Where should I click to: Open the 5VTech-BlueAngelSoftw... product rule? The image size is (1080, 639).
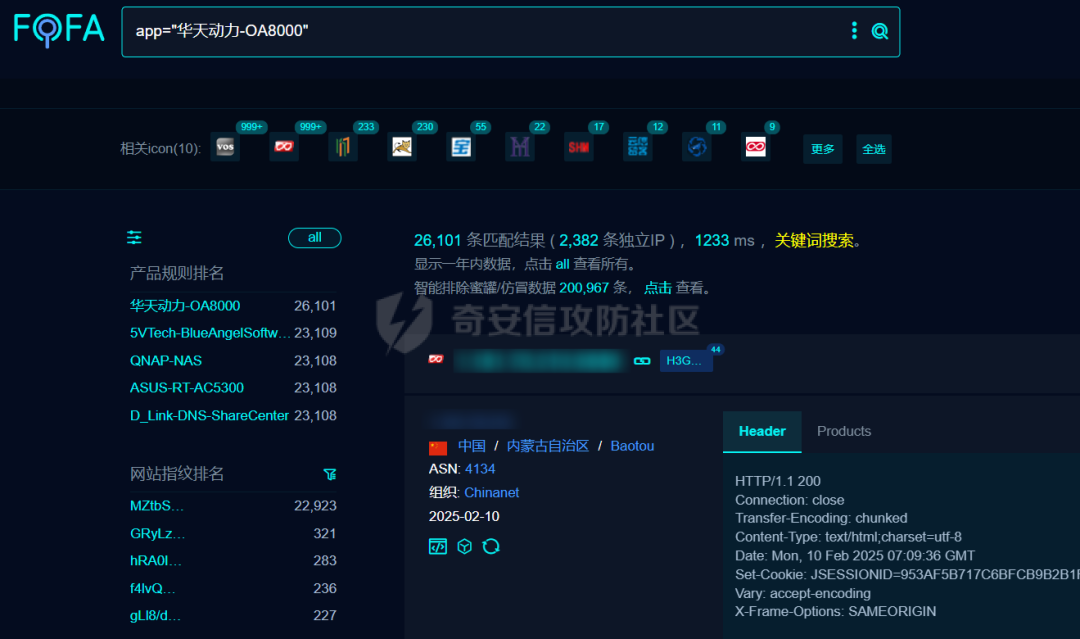coord(210,333)
